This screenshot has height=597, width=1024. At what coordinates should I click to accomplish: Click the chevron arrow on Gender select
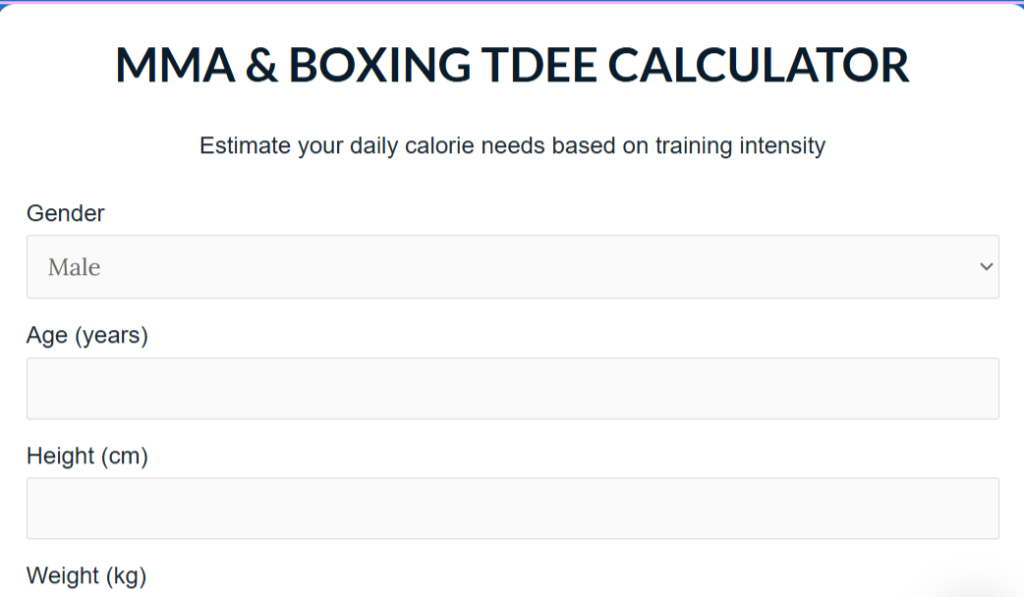[x=986, y=267]
